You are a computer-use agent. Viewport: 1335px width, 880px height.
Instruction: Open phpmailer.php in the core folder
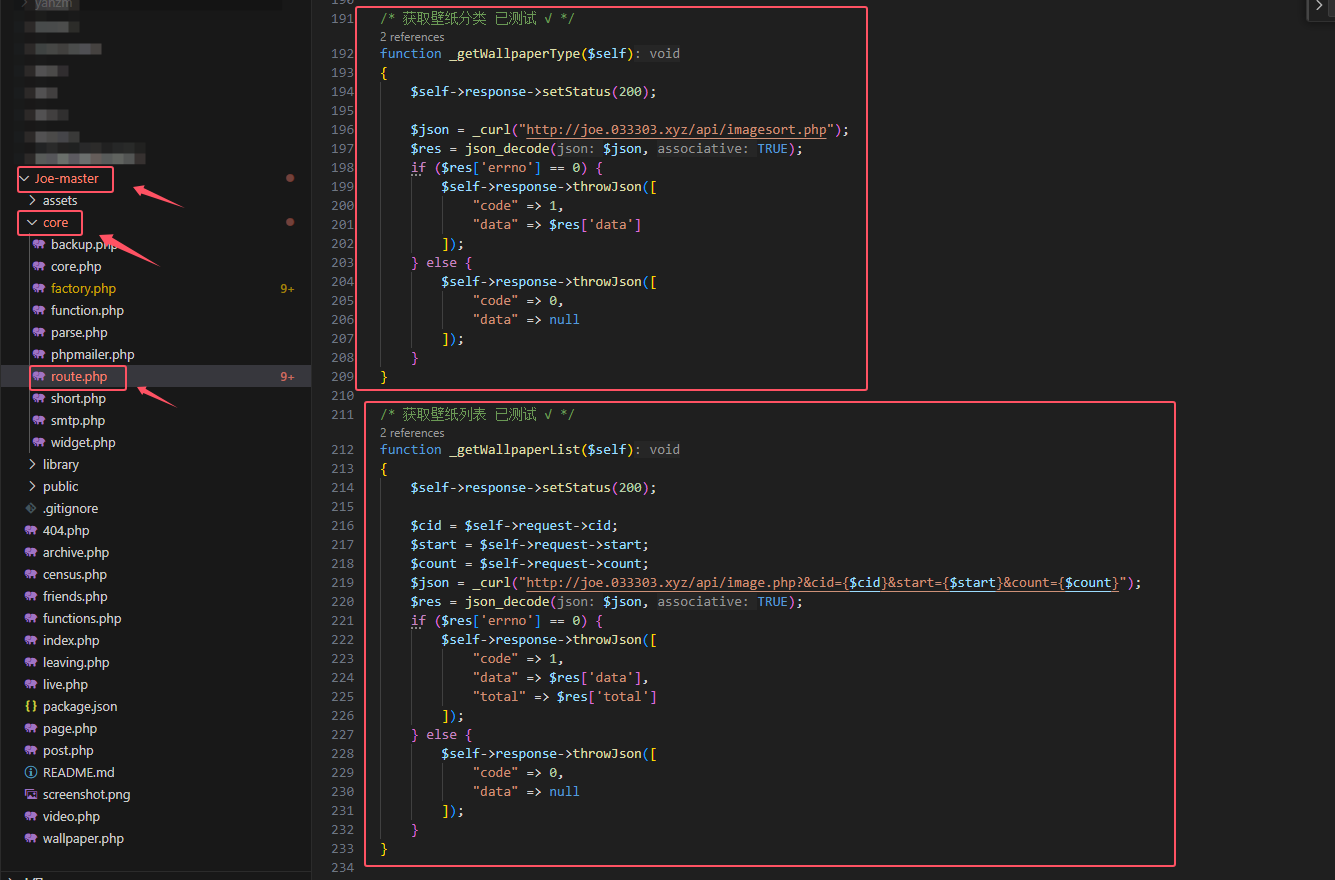click(92, 355)
